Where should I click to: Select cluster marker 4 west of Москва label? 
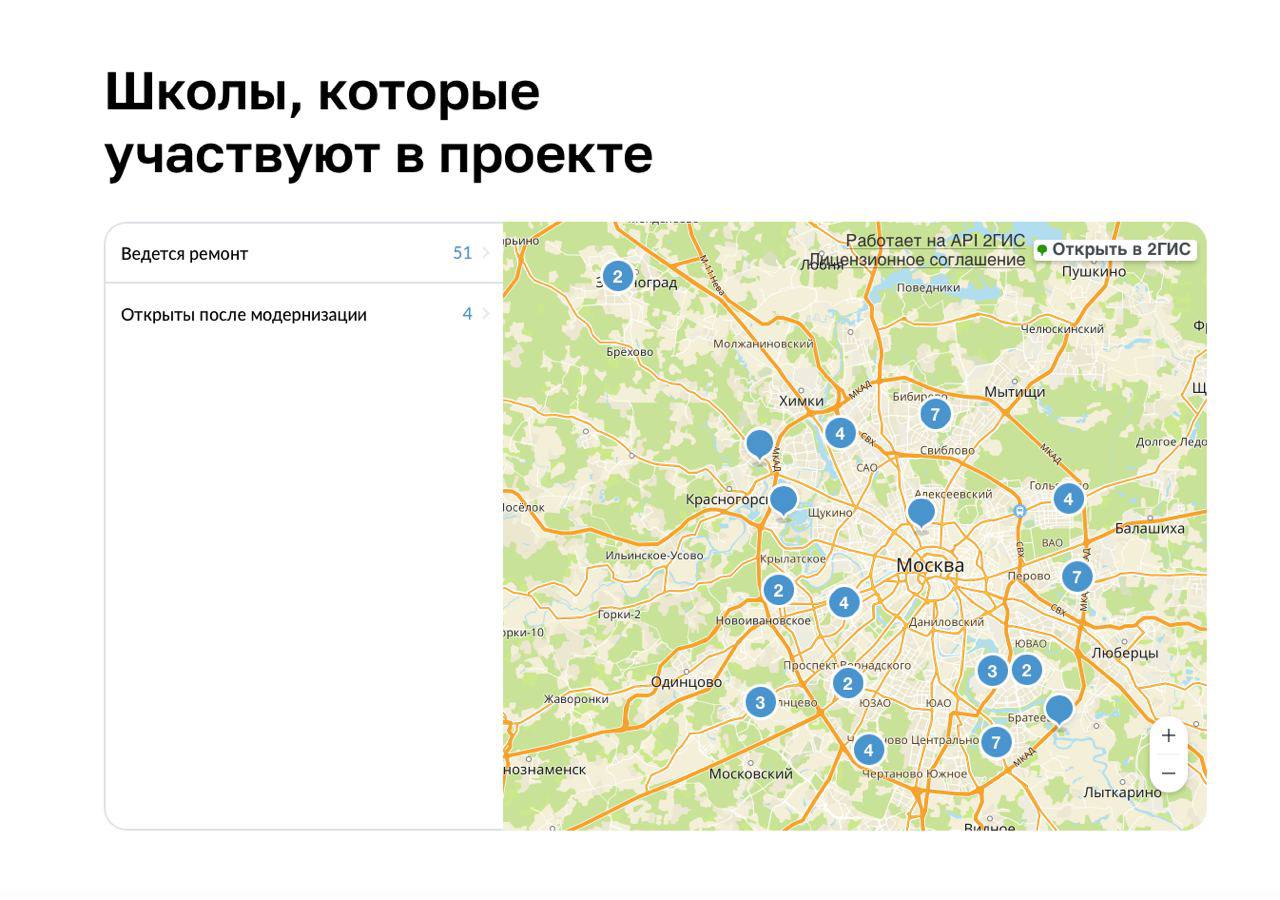pyautogui.click(x=844, y=603)
